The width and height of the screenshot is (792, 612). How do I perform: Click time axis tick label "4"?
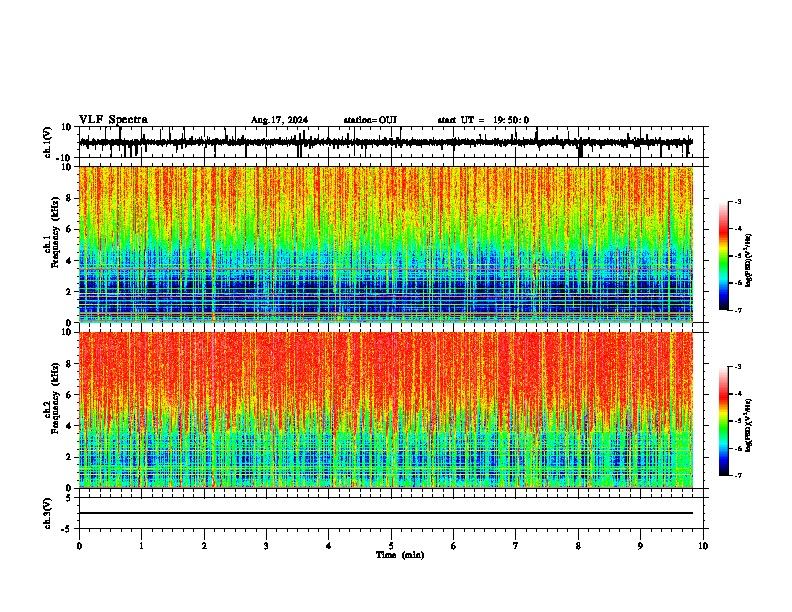[329, 546]
